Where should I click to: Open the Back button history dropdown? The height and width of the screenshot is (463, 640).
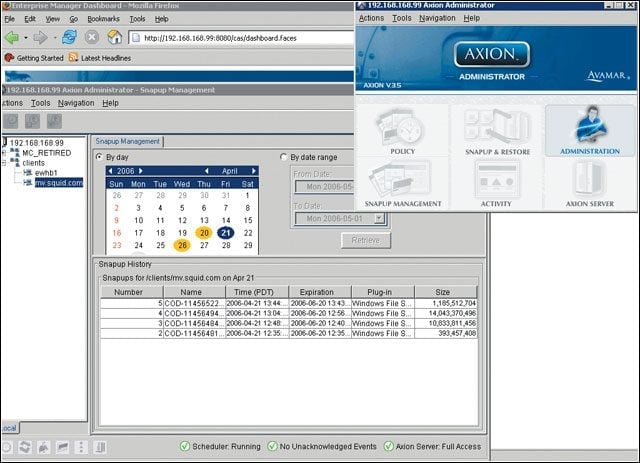pos(26,38)
